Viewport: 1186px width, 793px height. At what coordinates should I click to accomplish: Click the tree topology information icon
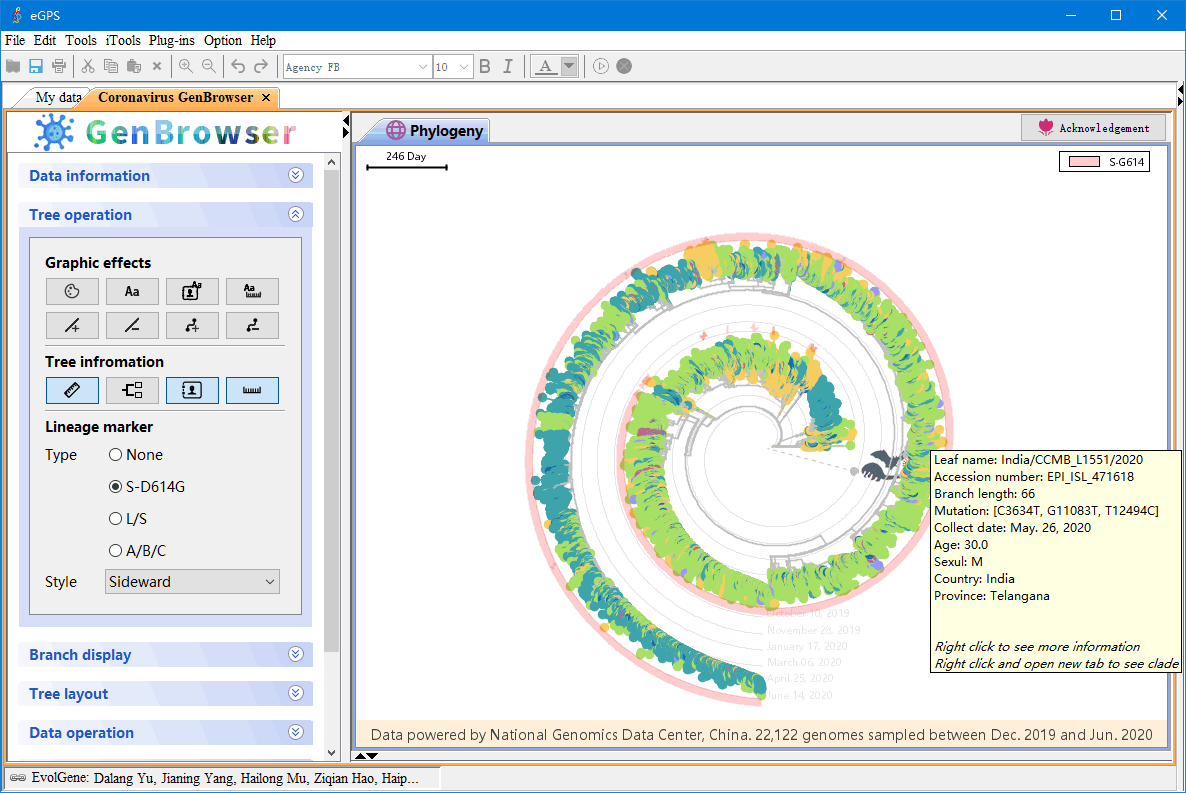click(132, 390)
